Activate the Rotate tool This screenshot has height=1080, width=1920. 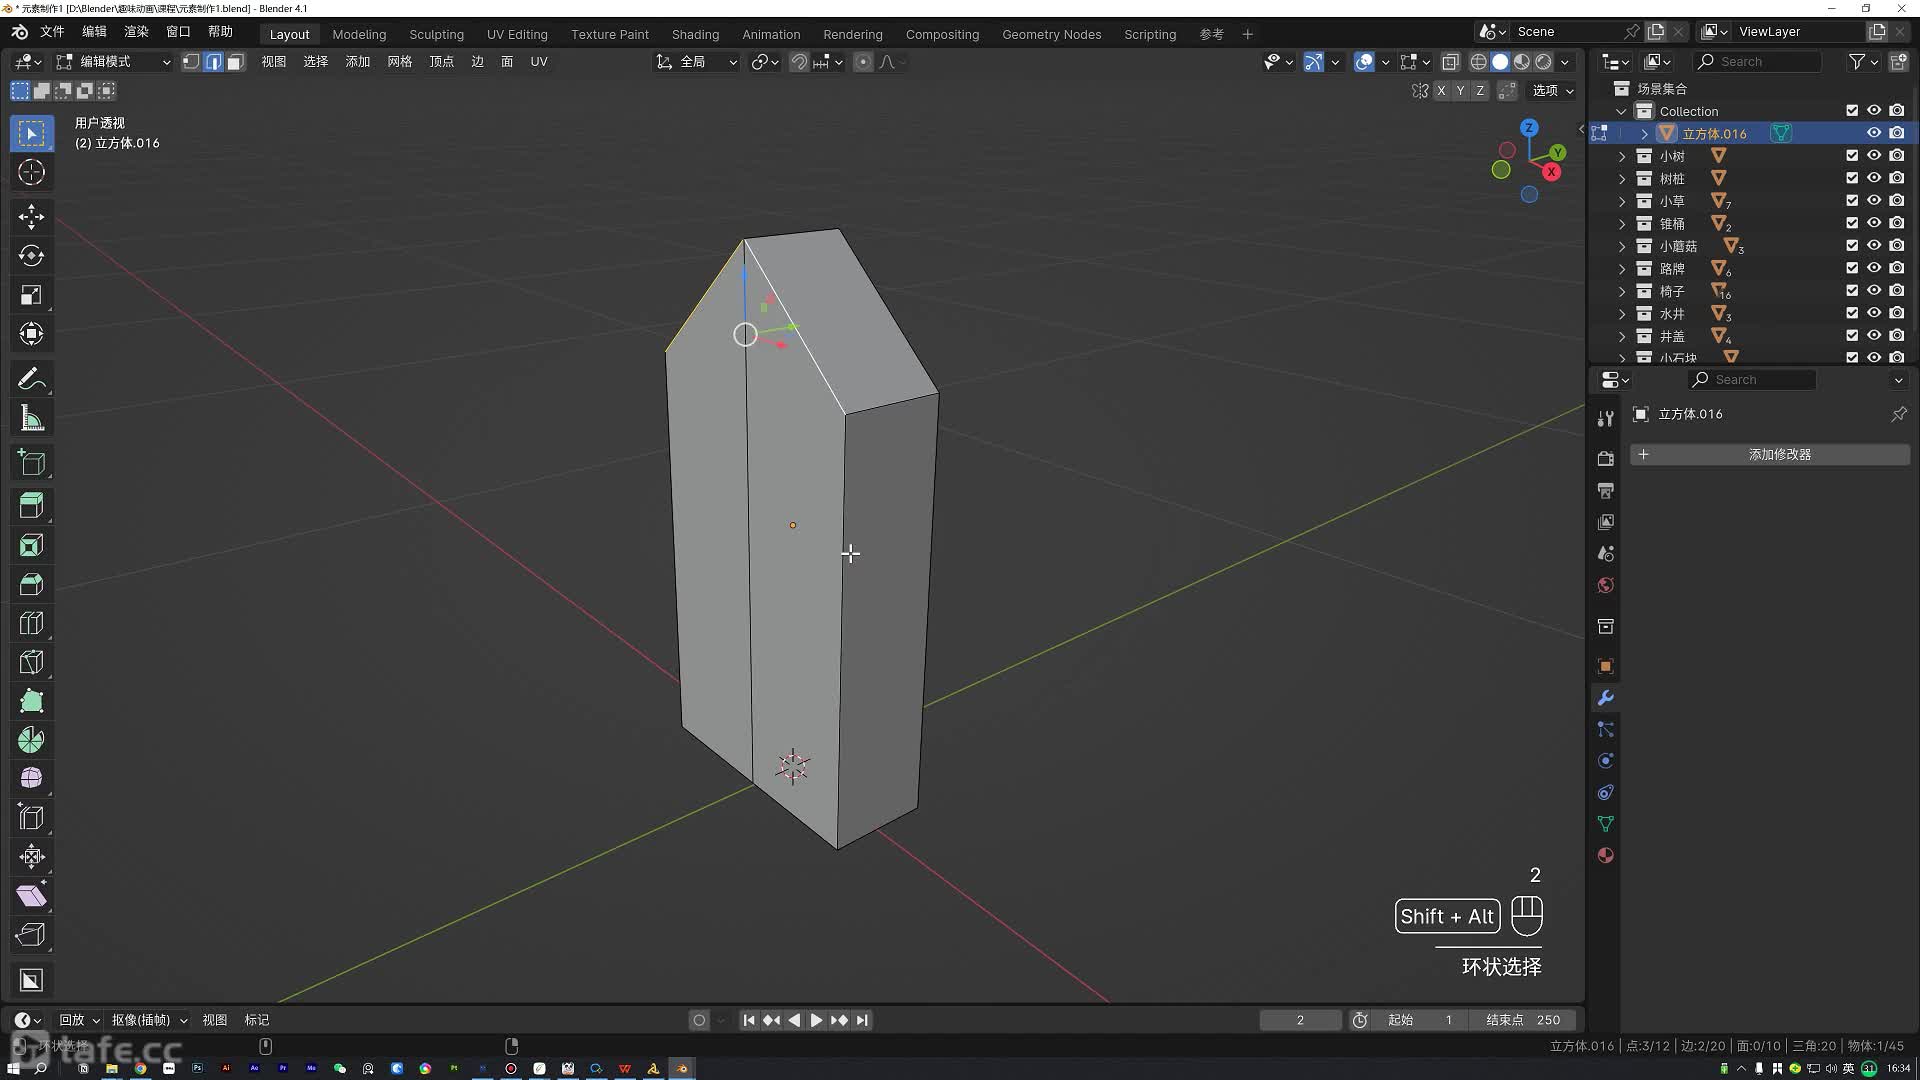point(31,255)
